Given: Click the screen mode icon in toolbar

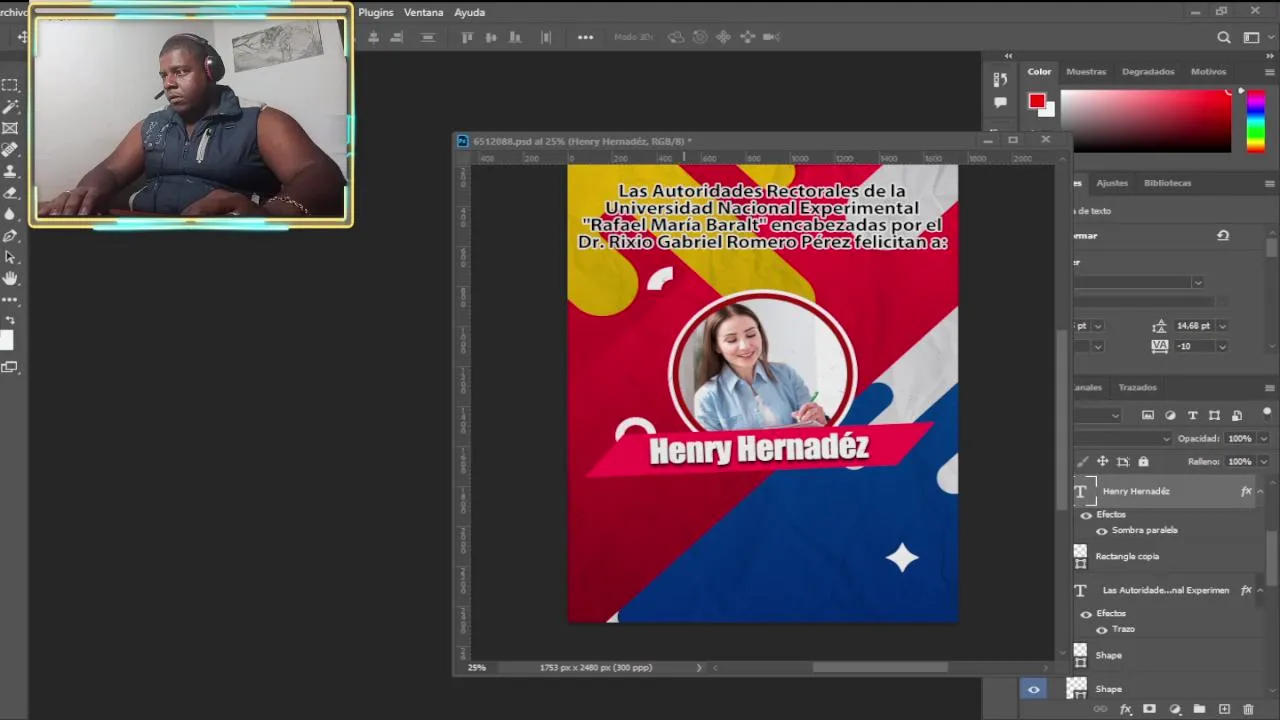Looking at the screenshot, I should click(10, 367).
